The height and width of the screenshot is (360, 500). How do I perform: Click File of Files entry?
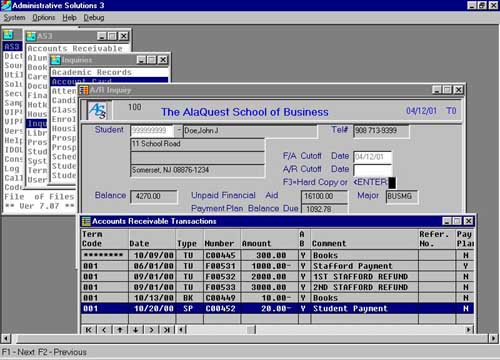(39, 197)
